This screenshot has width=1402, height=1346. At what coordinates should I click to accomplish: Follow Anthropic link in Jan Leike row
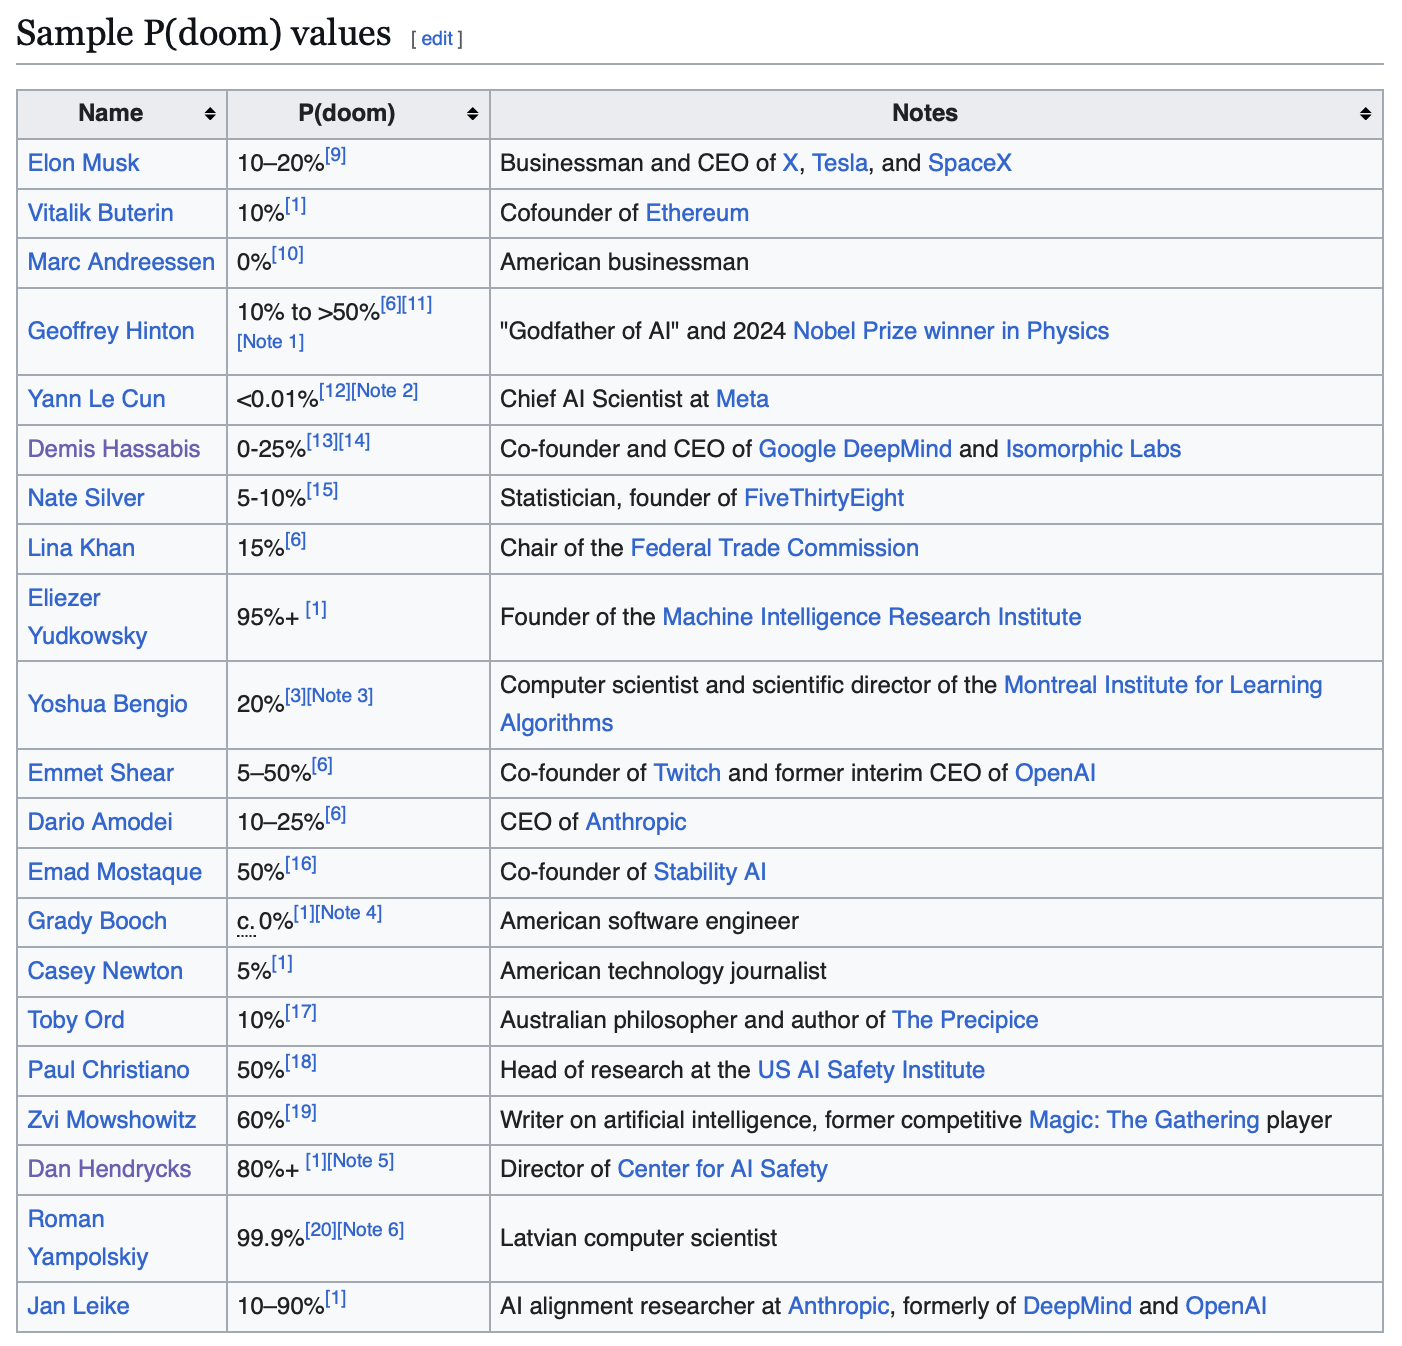tap(838, 1306)
